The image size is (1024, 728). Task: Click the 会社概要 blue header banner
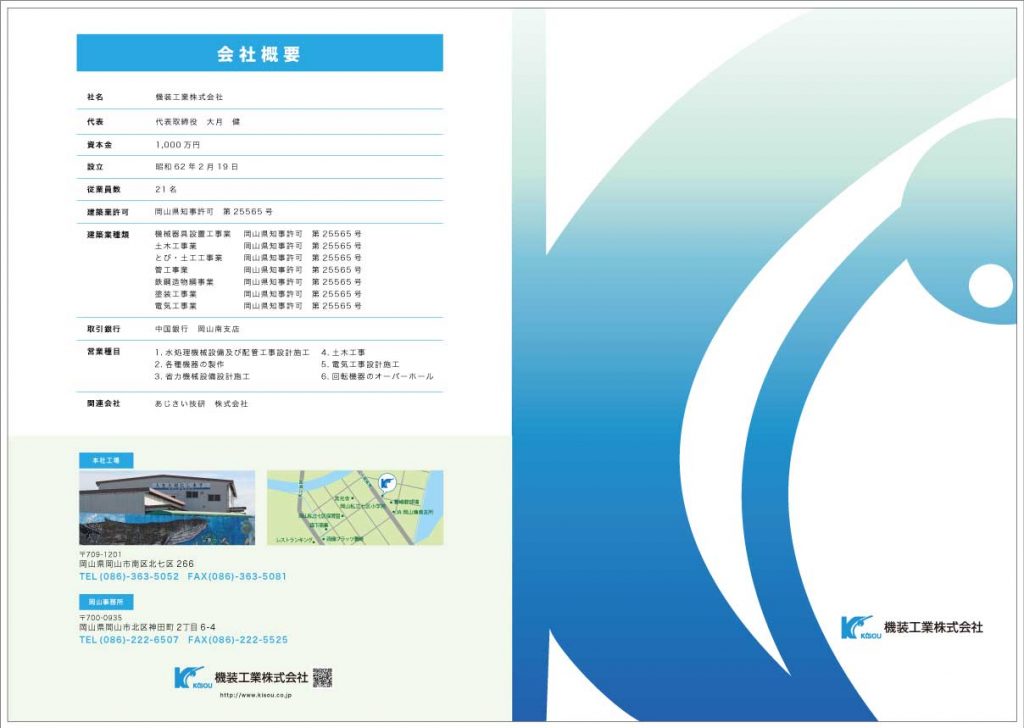[x=259, y=53]
